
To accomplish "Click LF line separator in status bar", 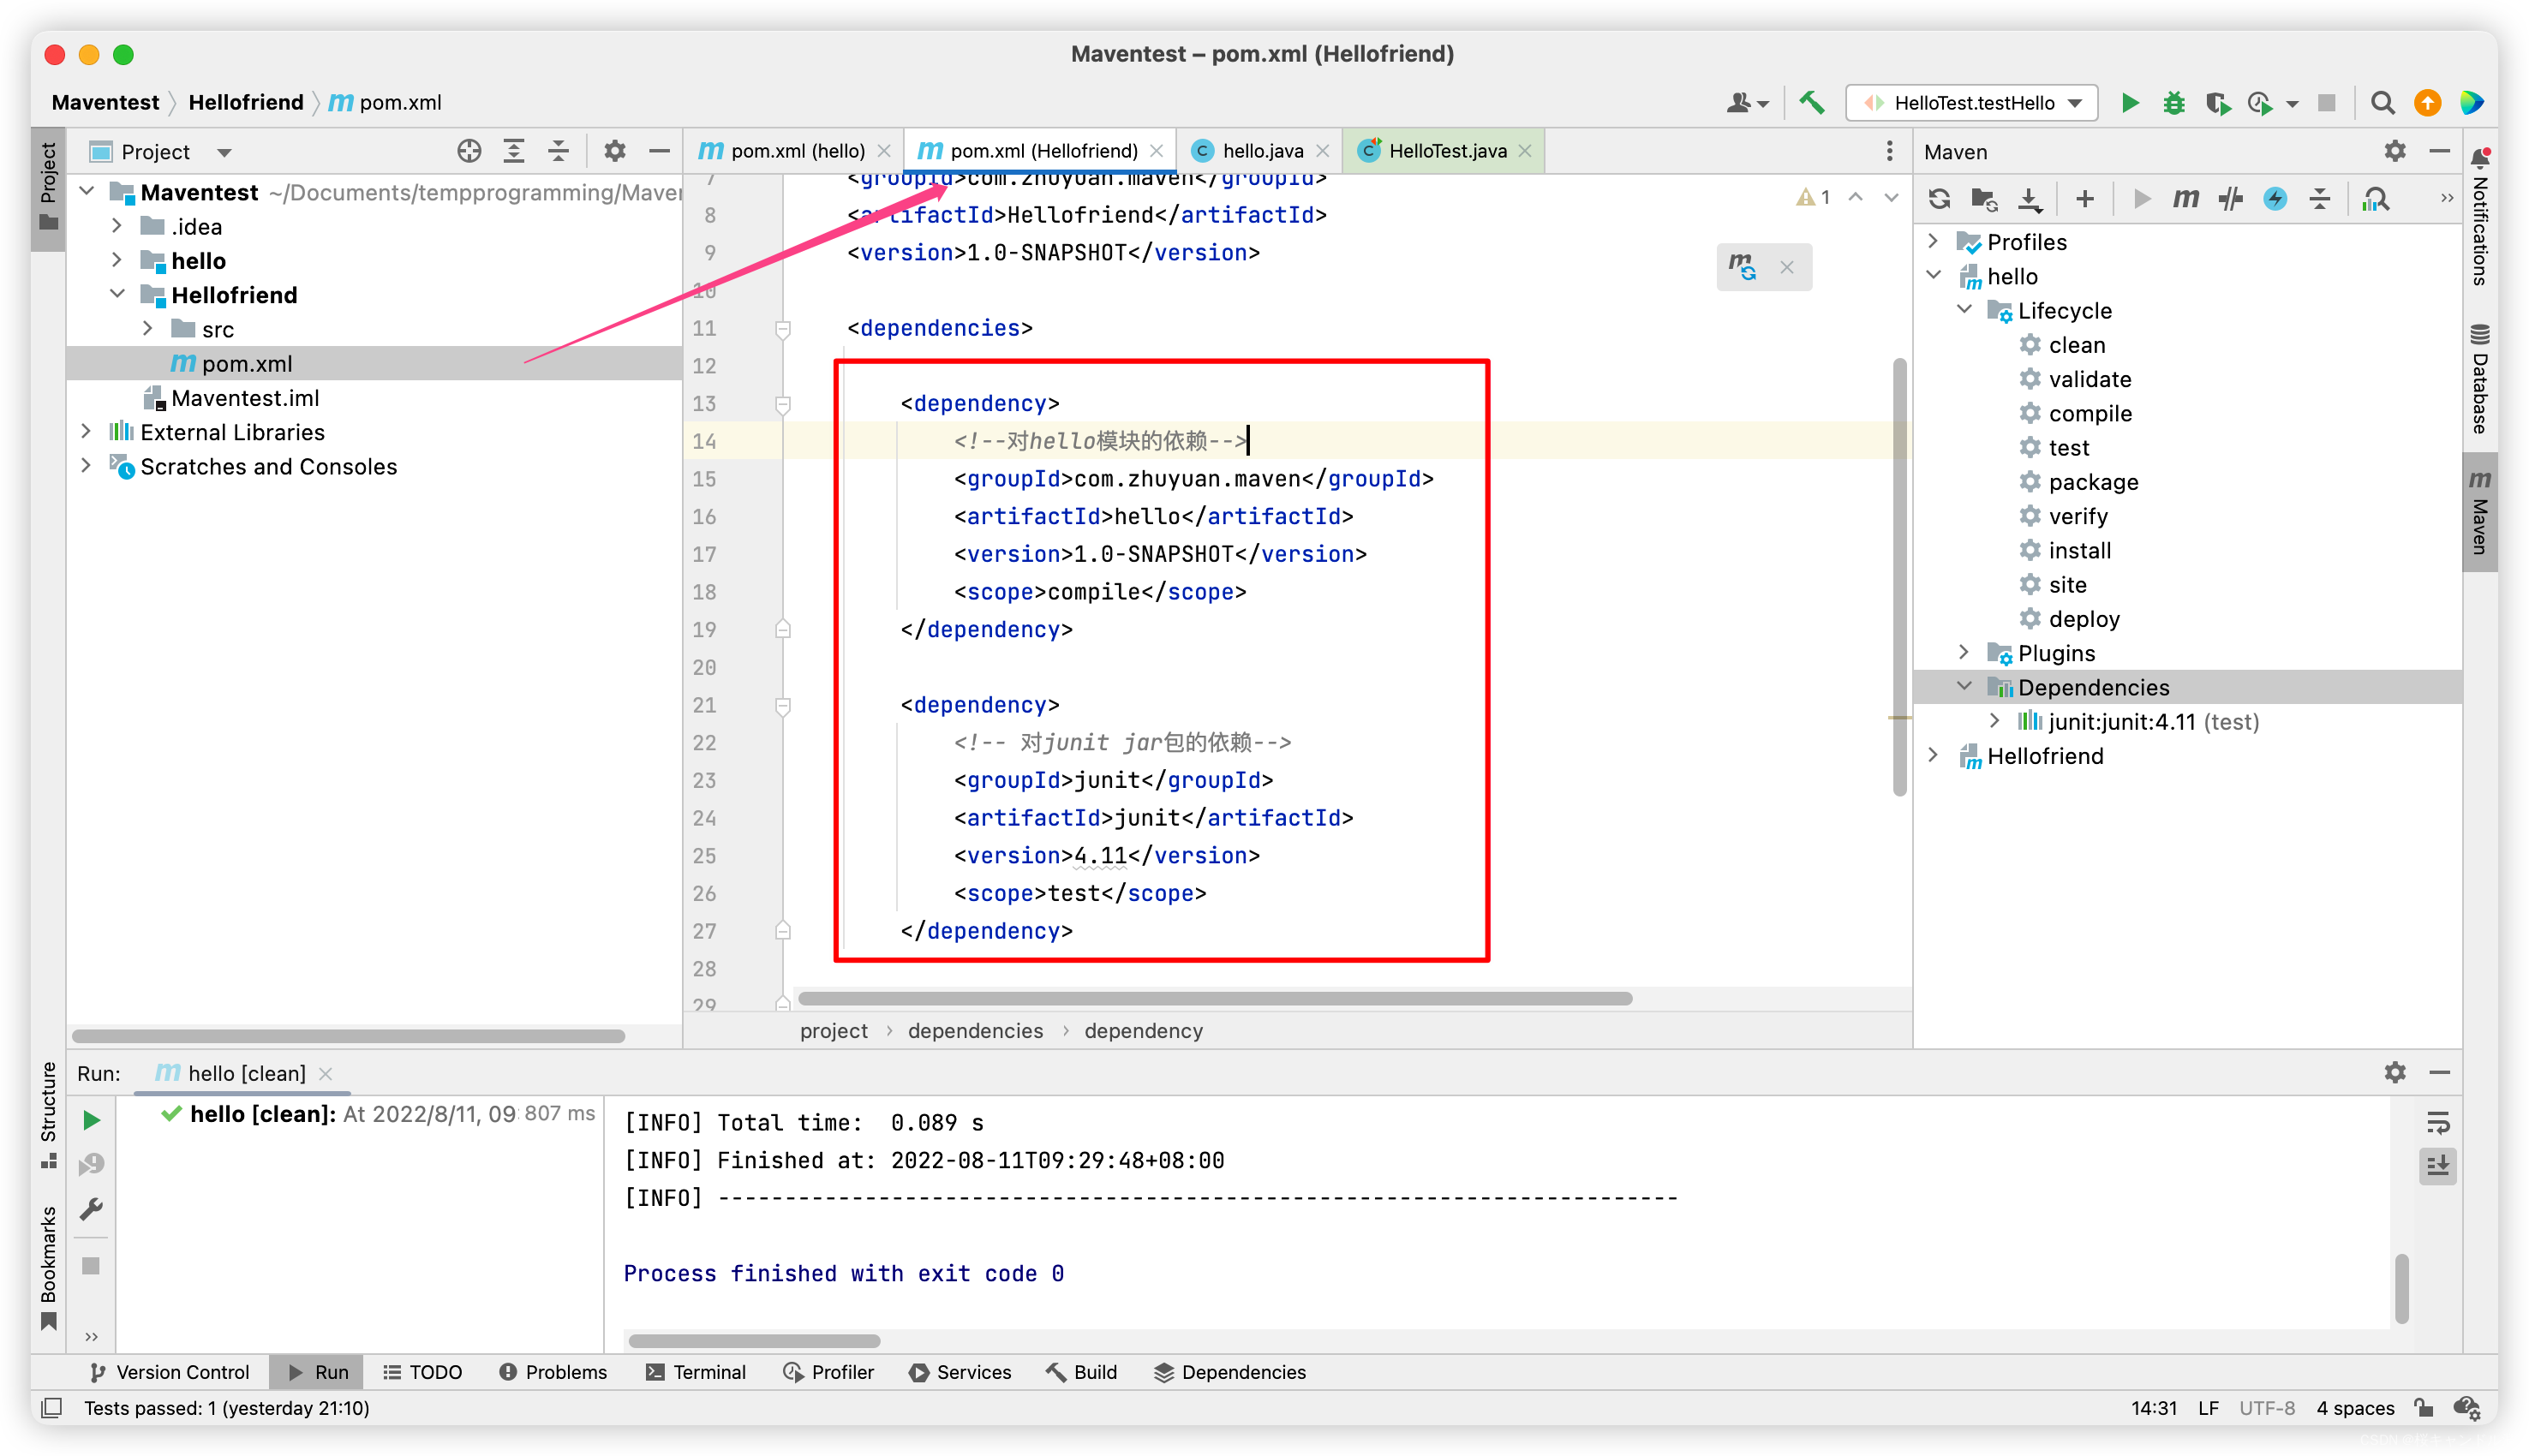I will pos(2208,1407).
